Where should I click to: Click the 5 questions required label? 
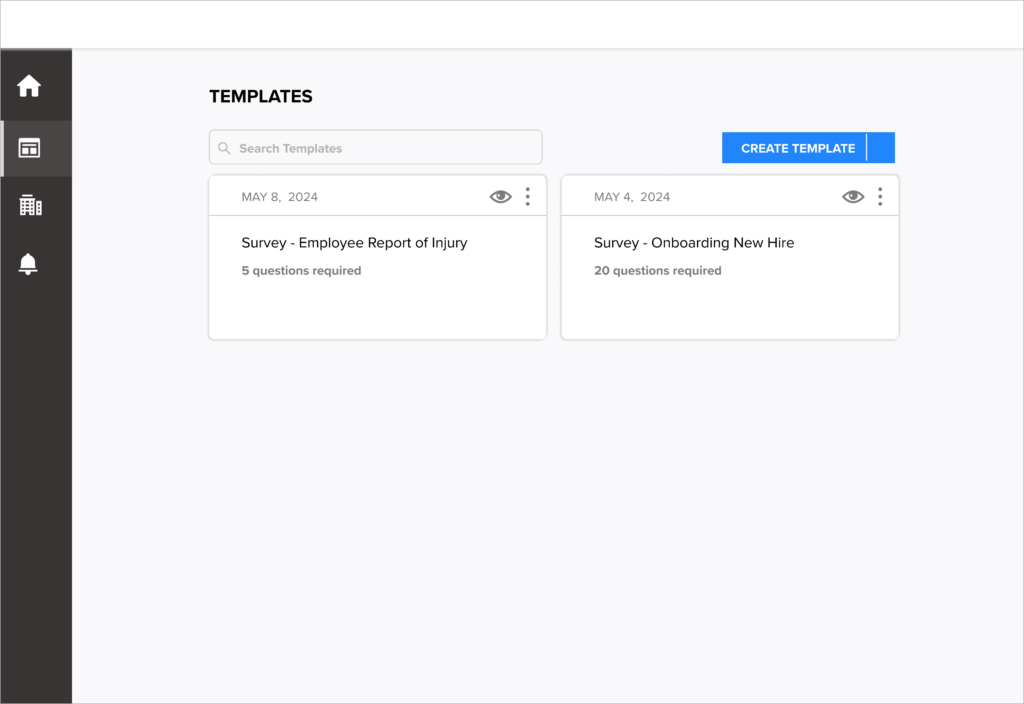point(301,270)
